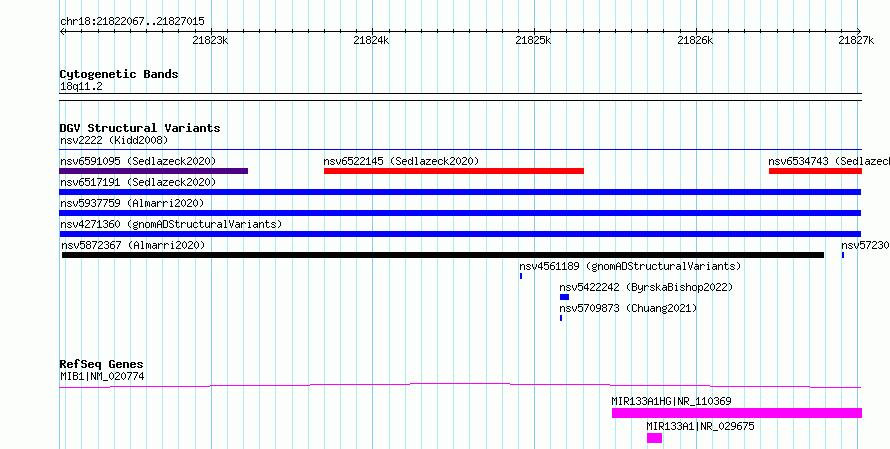Click the MIB1|NM_020774 gene label

point(102,376)
